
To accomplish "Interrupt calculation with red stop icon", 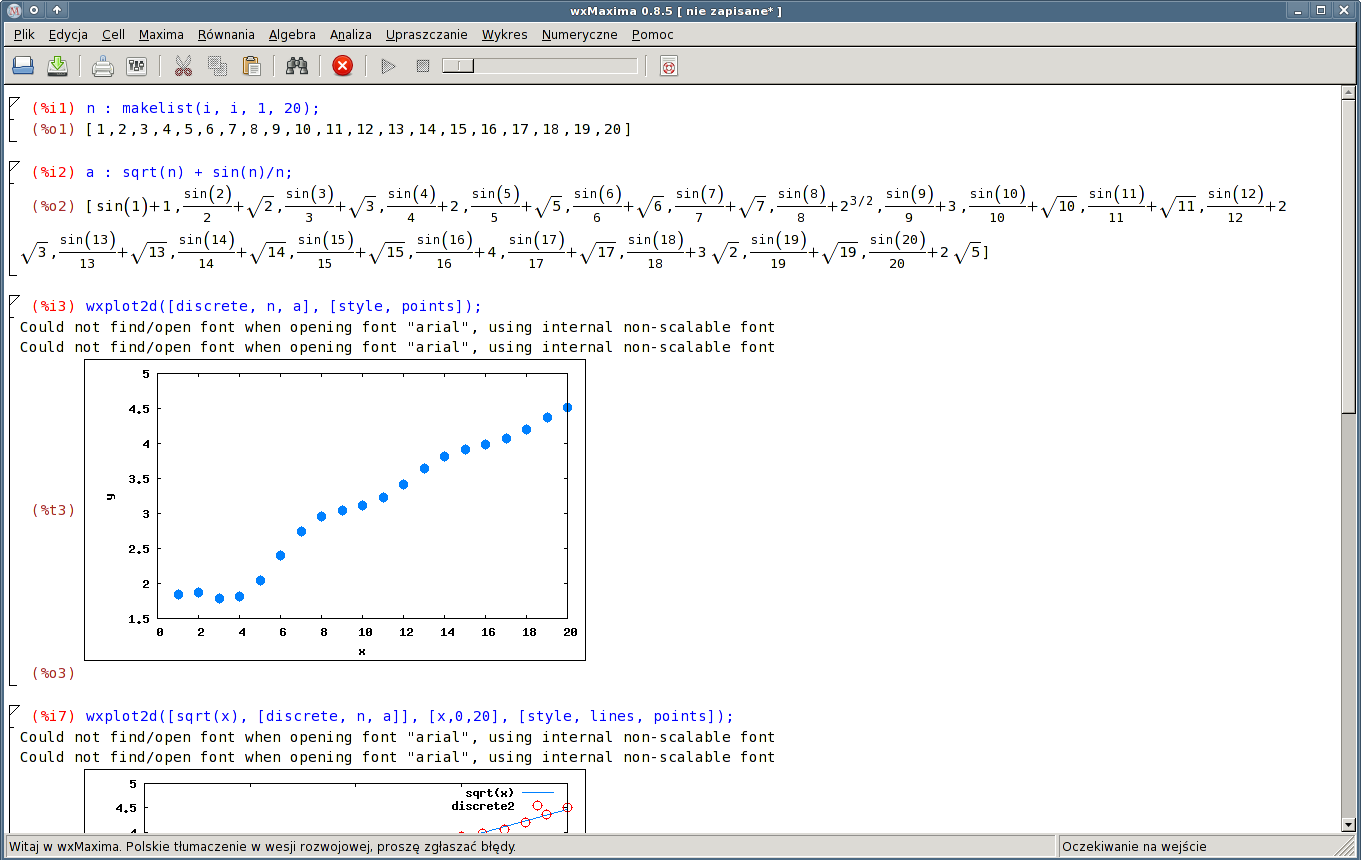I will tap(342, 66).
